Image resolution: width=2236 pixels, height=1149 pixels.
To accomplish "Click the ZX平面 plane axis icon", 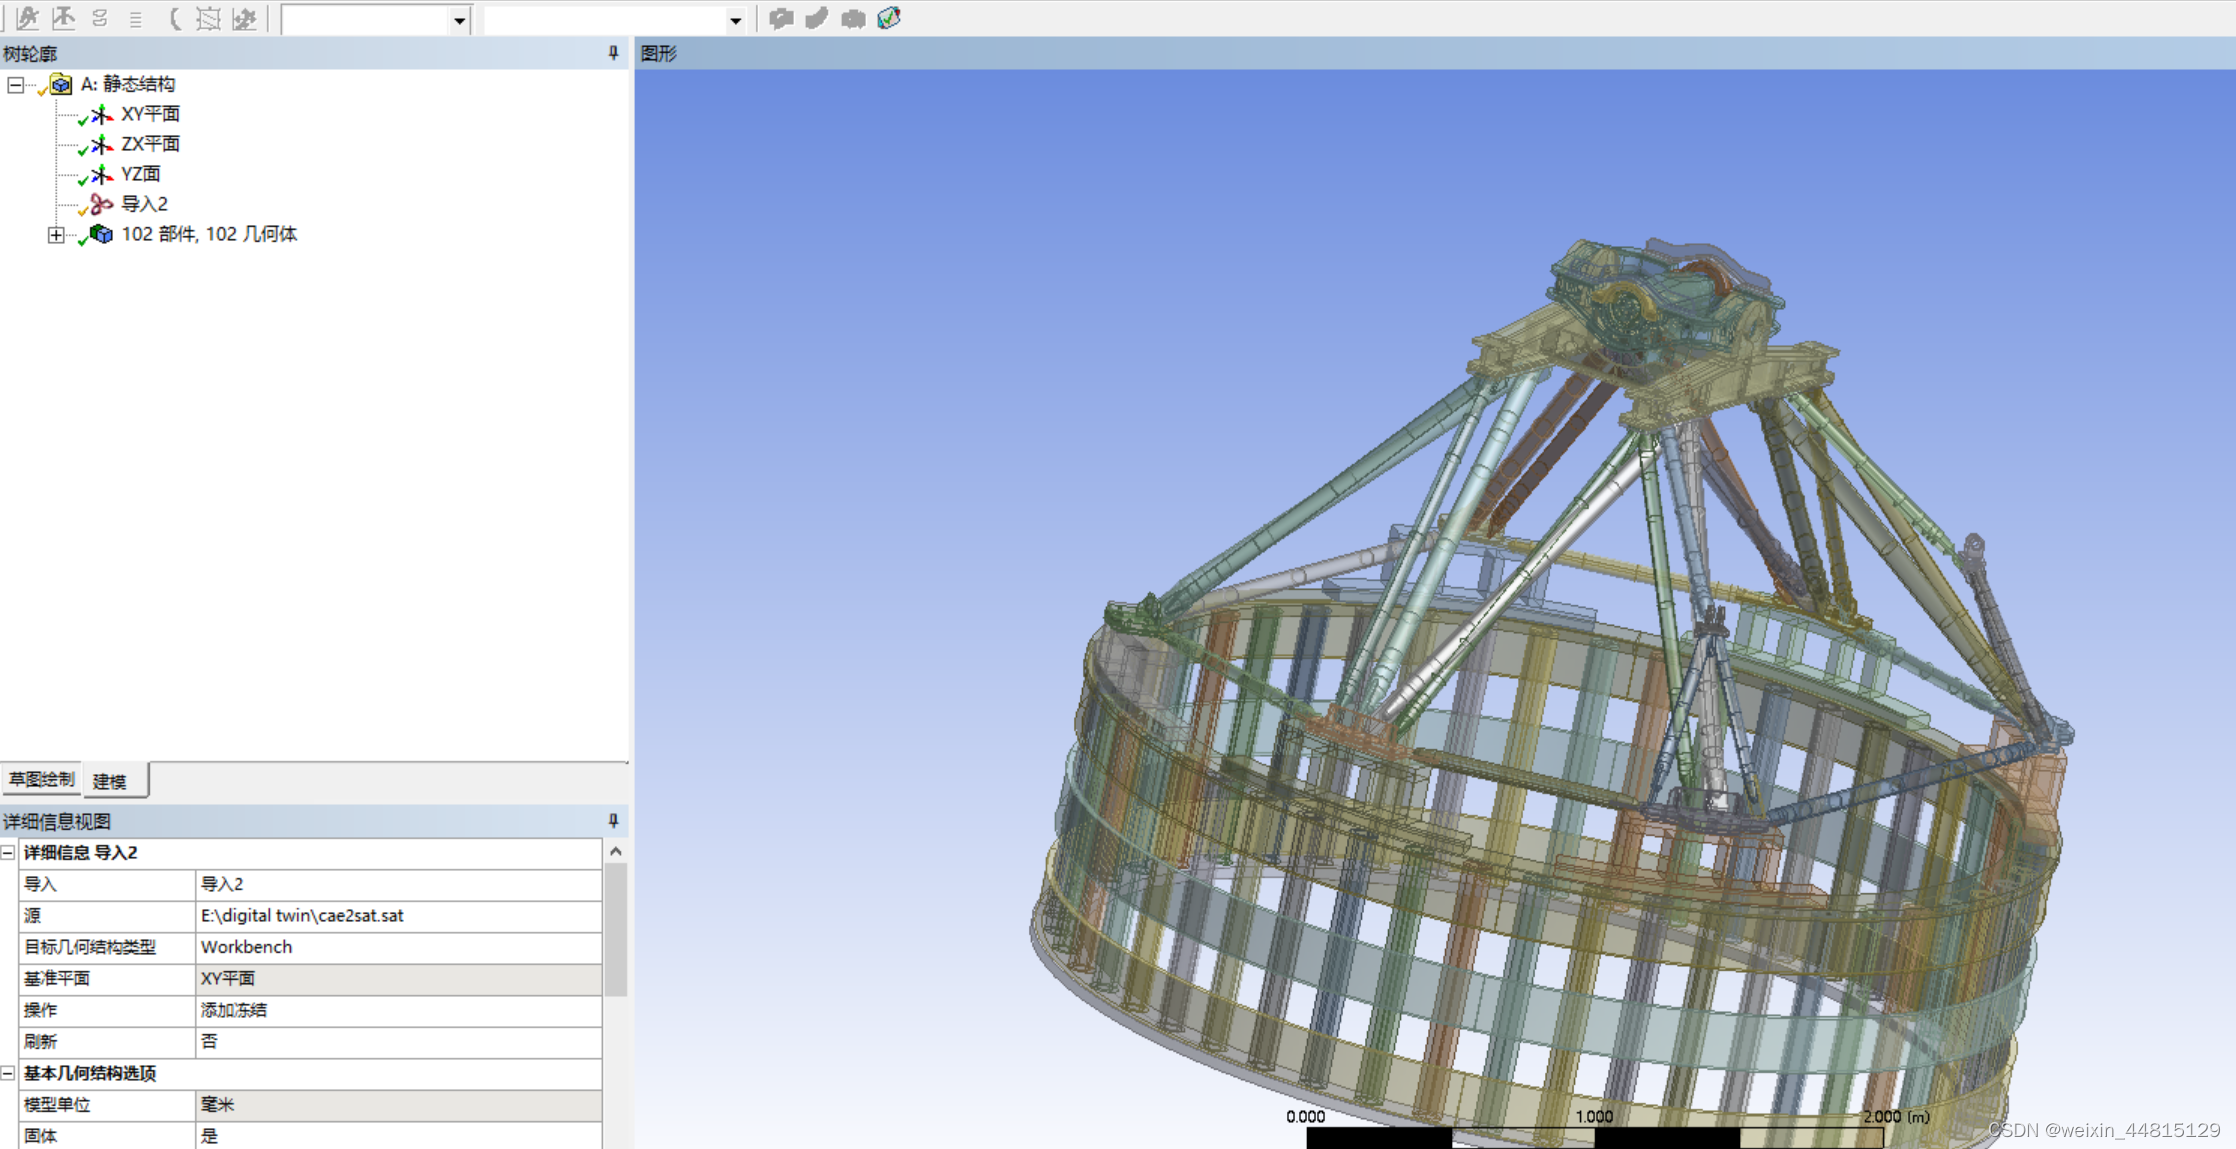I will point(101,144).
